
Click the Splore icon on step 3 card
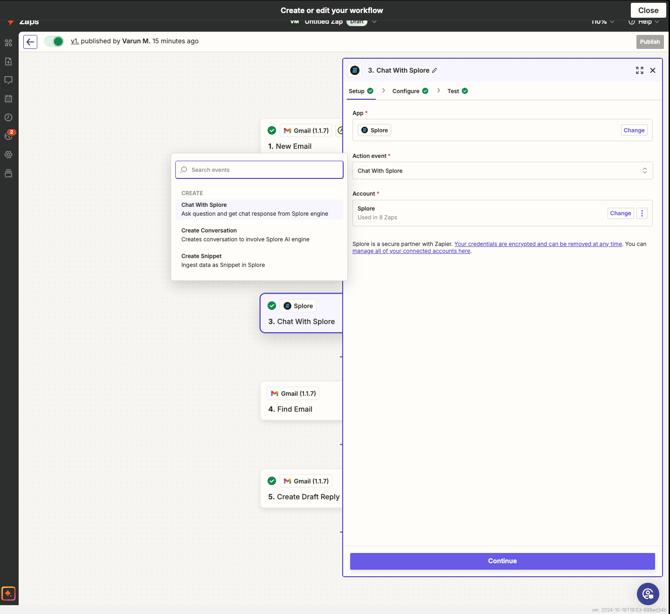point(287,306)
